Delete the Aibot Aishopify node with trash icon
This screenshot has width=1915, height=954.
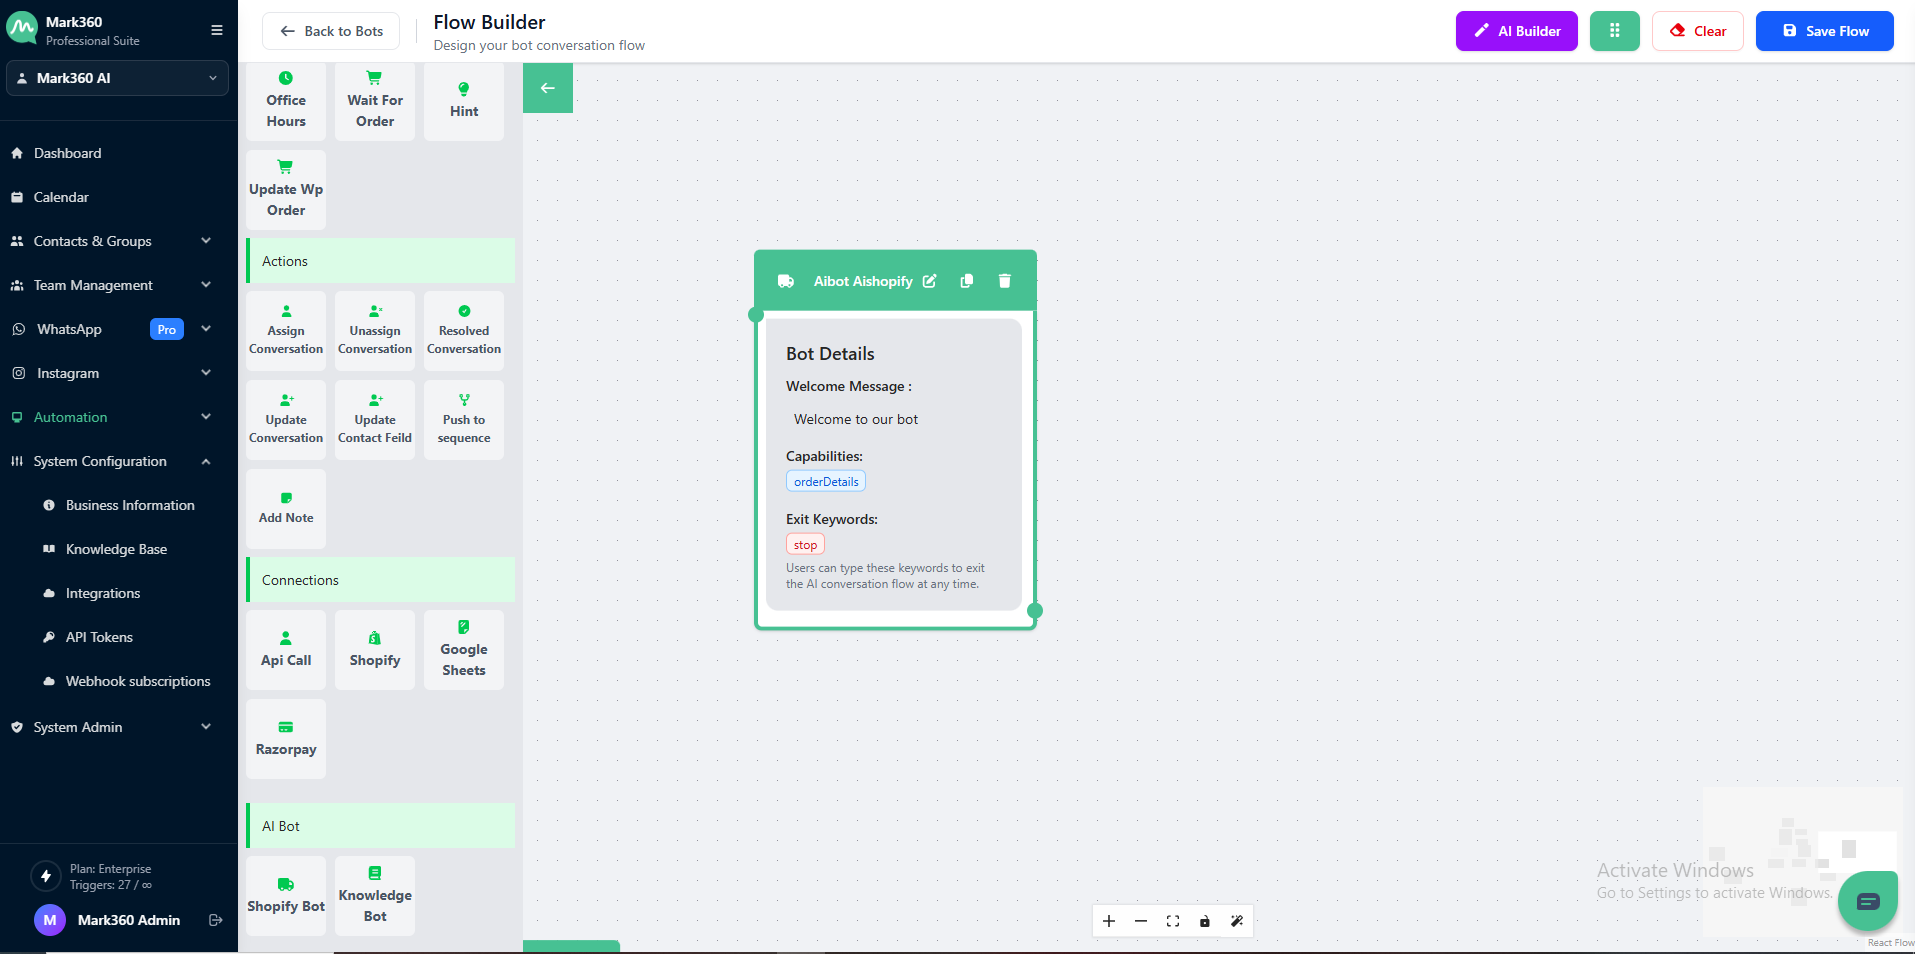coord(1004,281)
